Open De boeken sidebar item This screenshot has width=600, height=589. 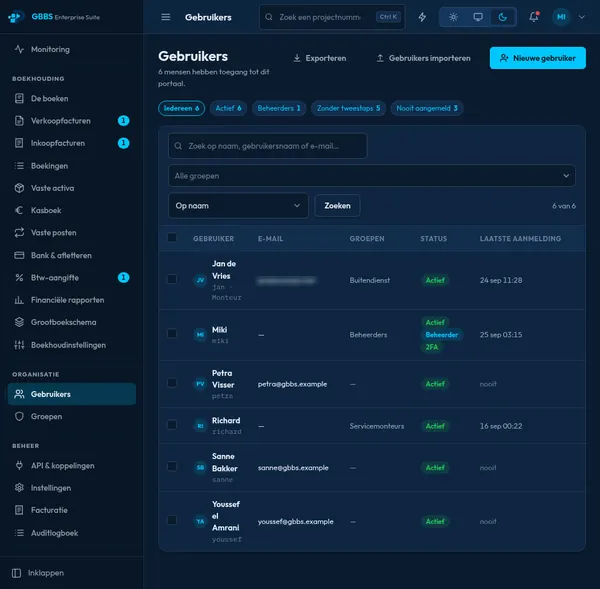[x=72, y=98]
